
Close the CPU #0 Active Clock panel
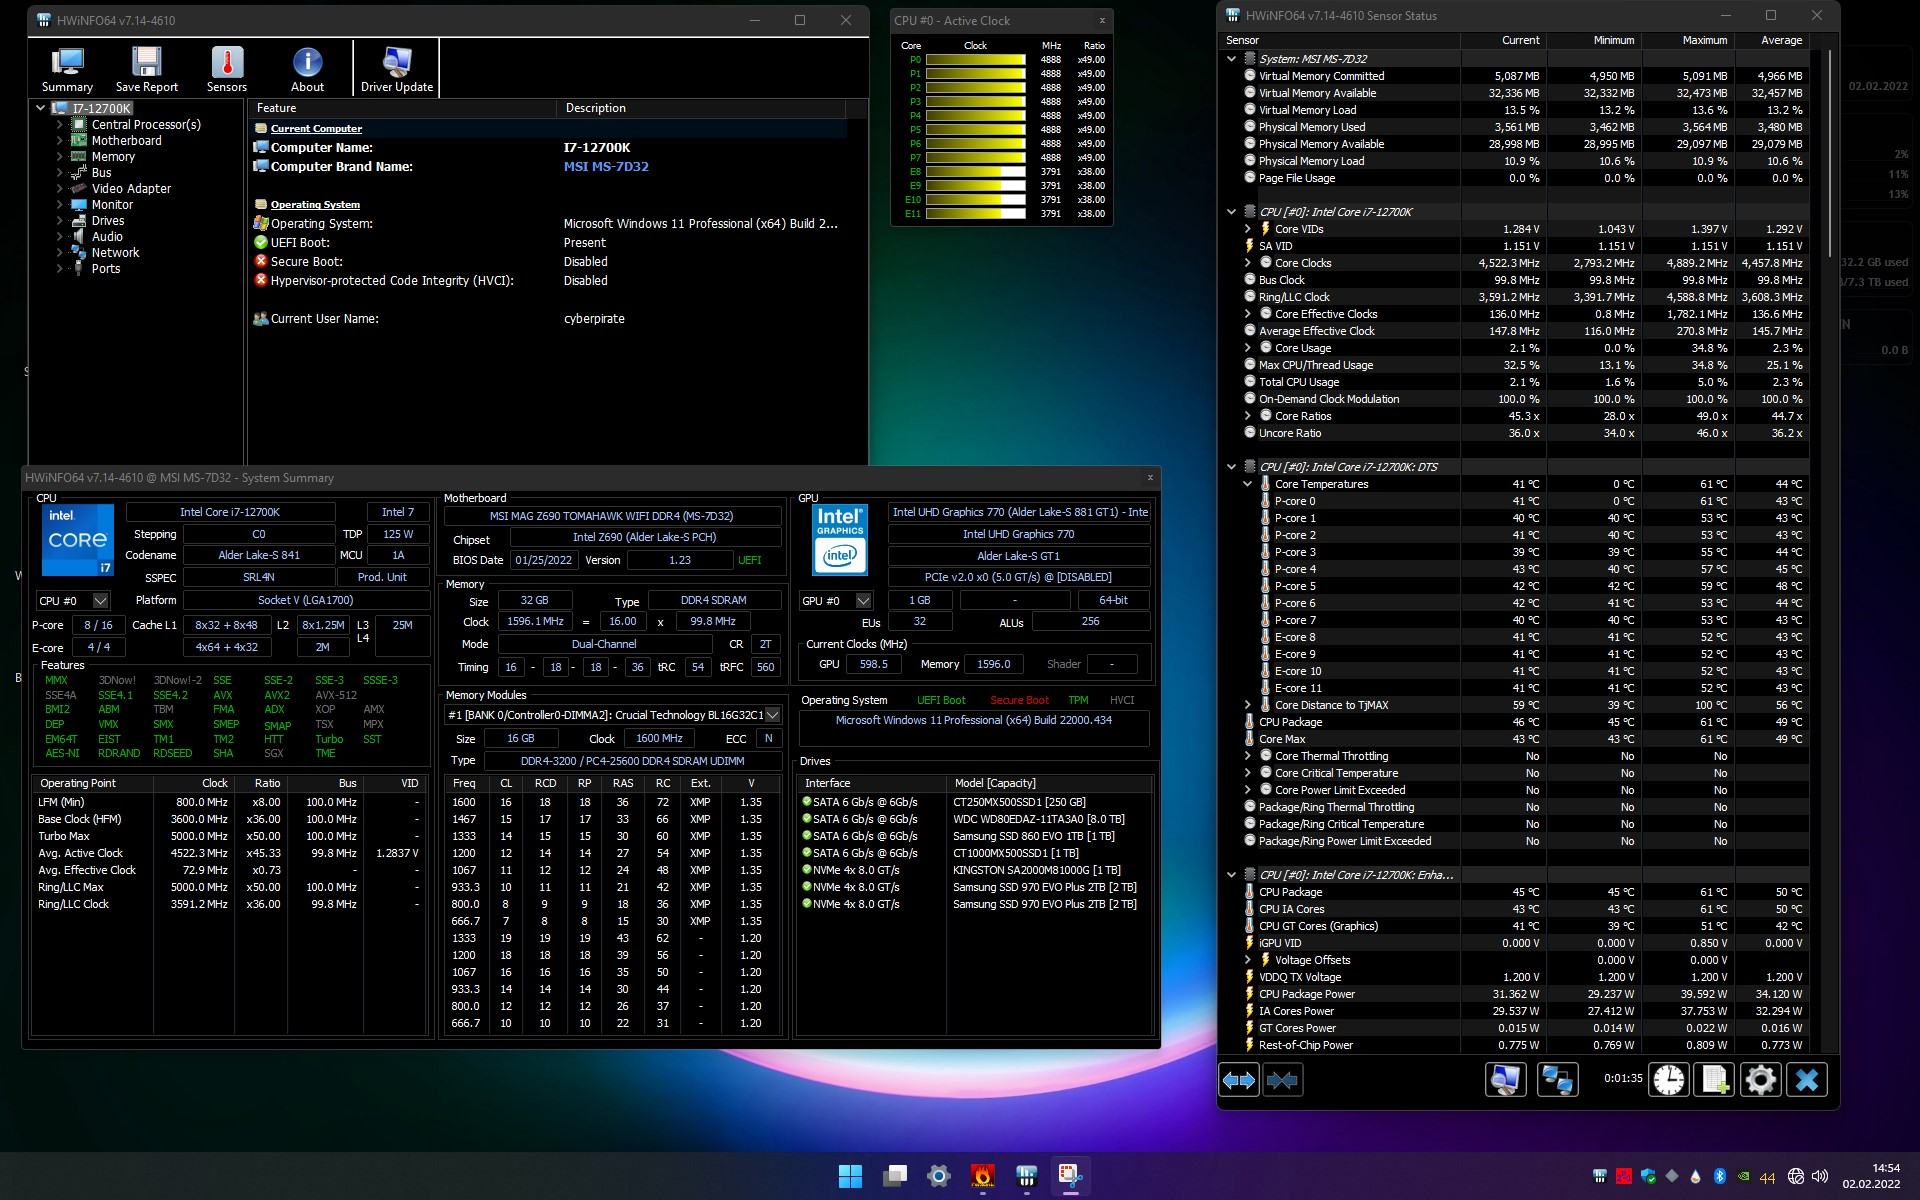pos(1102,20)
